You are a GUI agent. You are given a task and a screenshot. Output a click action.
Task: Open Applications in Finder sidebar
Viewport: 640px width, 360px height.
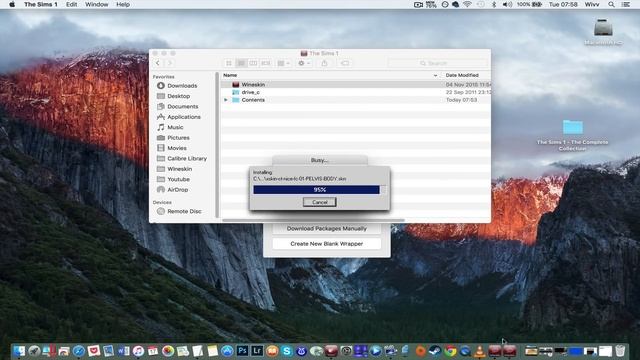coord(184,117)
